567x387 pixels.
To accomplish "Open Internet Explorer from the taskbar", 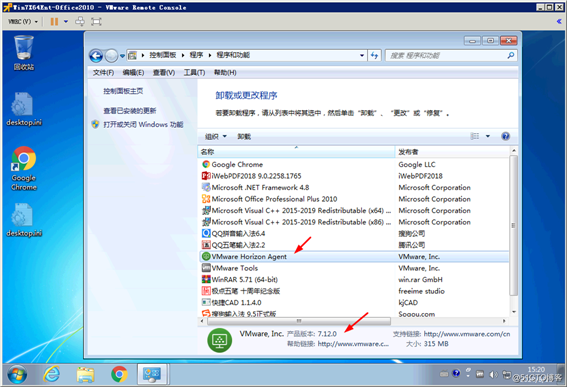I will coord(52,374).
